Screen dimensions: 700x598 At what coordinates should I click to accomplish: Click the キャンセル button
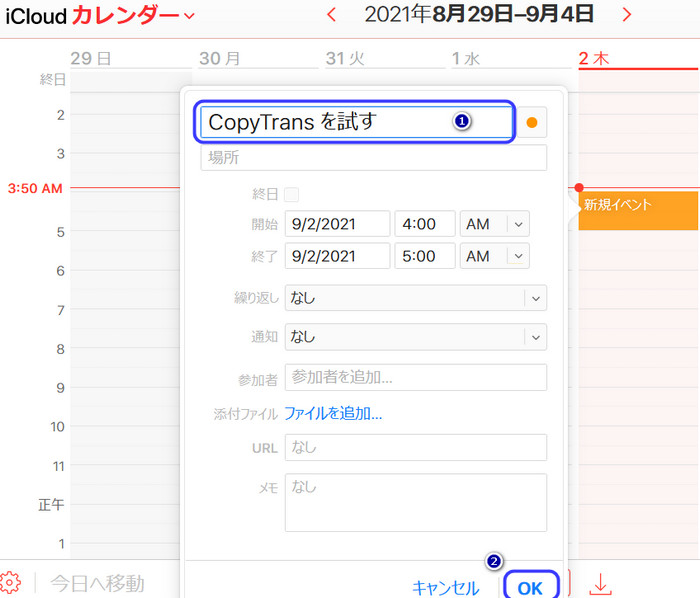[446, 588]
